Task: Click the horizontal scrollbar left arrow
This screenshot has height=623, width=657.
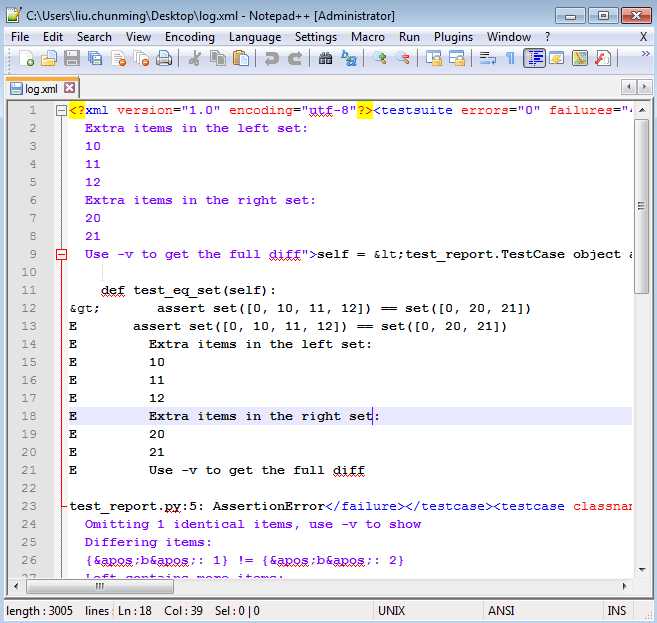Action: pyautogui.click(x=16, y=587)
